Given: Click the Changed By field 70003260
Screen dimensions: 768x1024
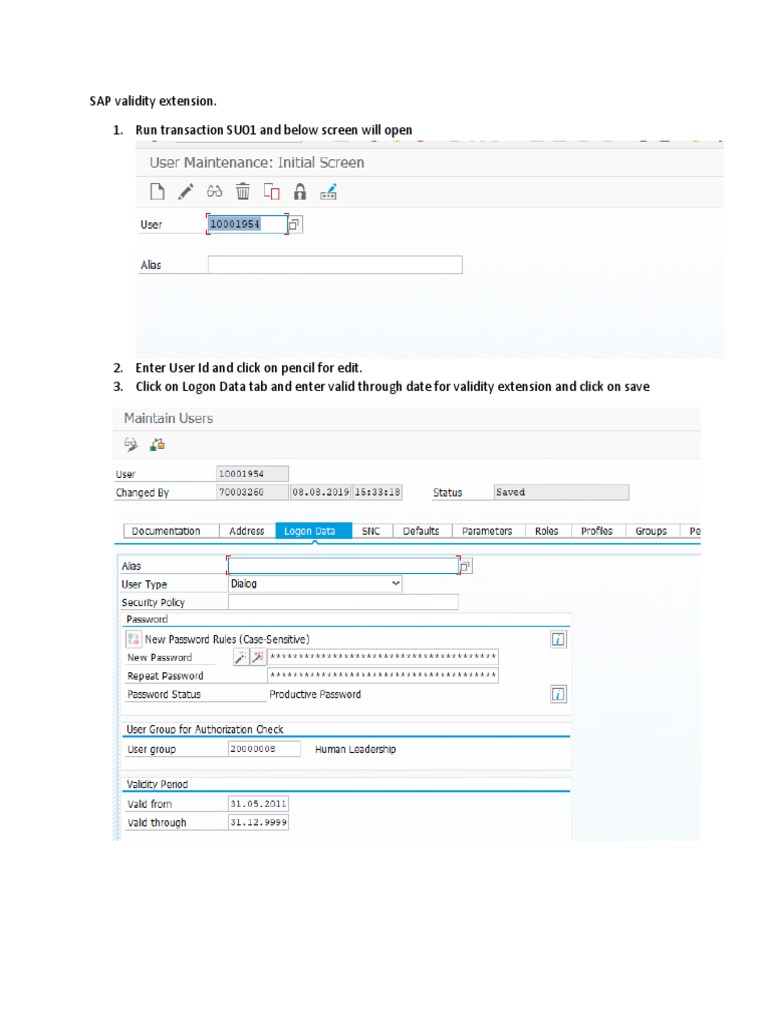Looking at the screenshot, I should click(x=252, y=492).
